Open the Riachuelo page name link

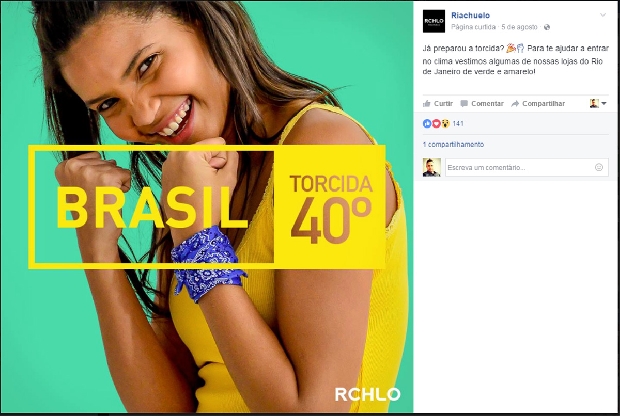point(471,15)
